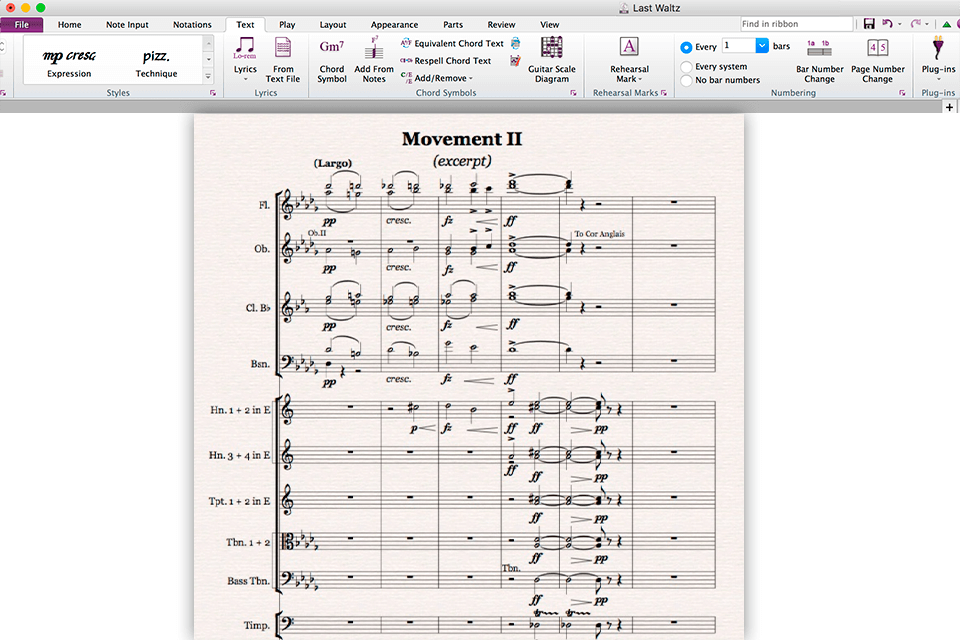Insert a Page Number Change
The height and width of the screenshot is (640, 960).
tap(877, 60)
